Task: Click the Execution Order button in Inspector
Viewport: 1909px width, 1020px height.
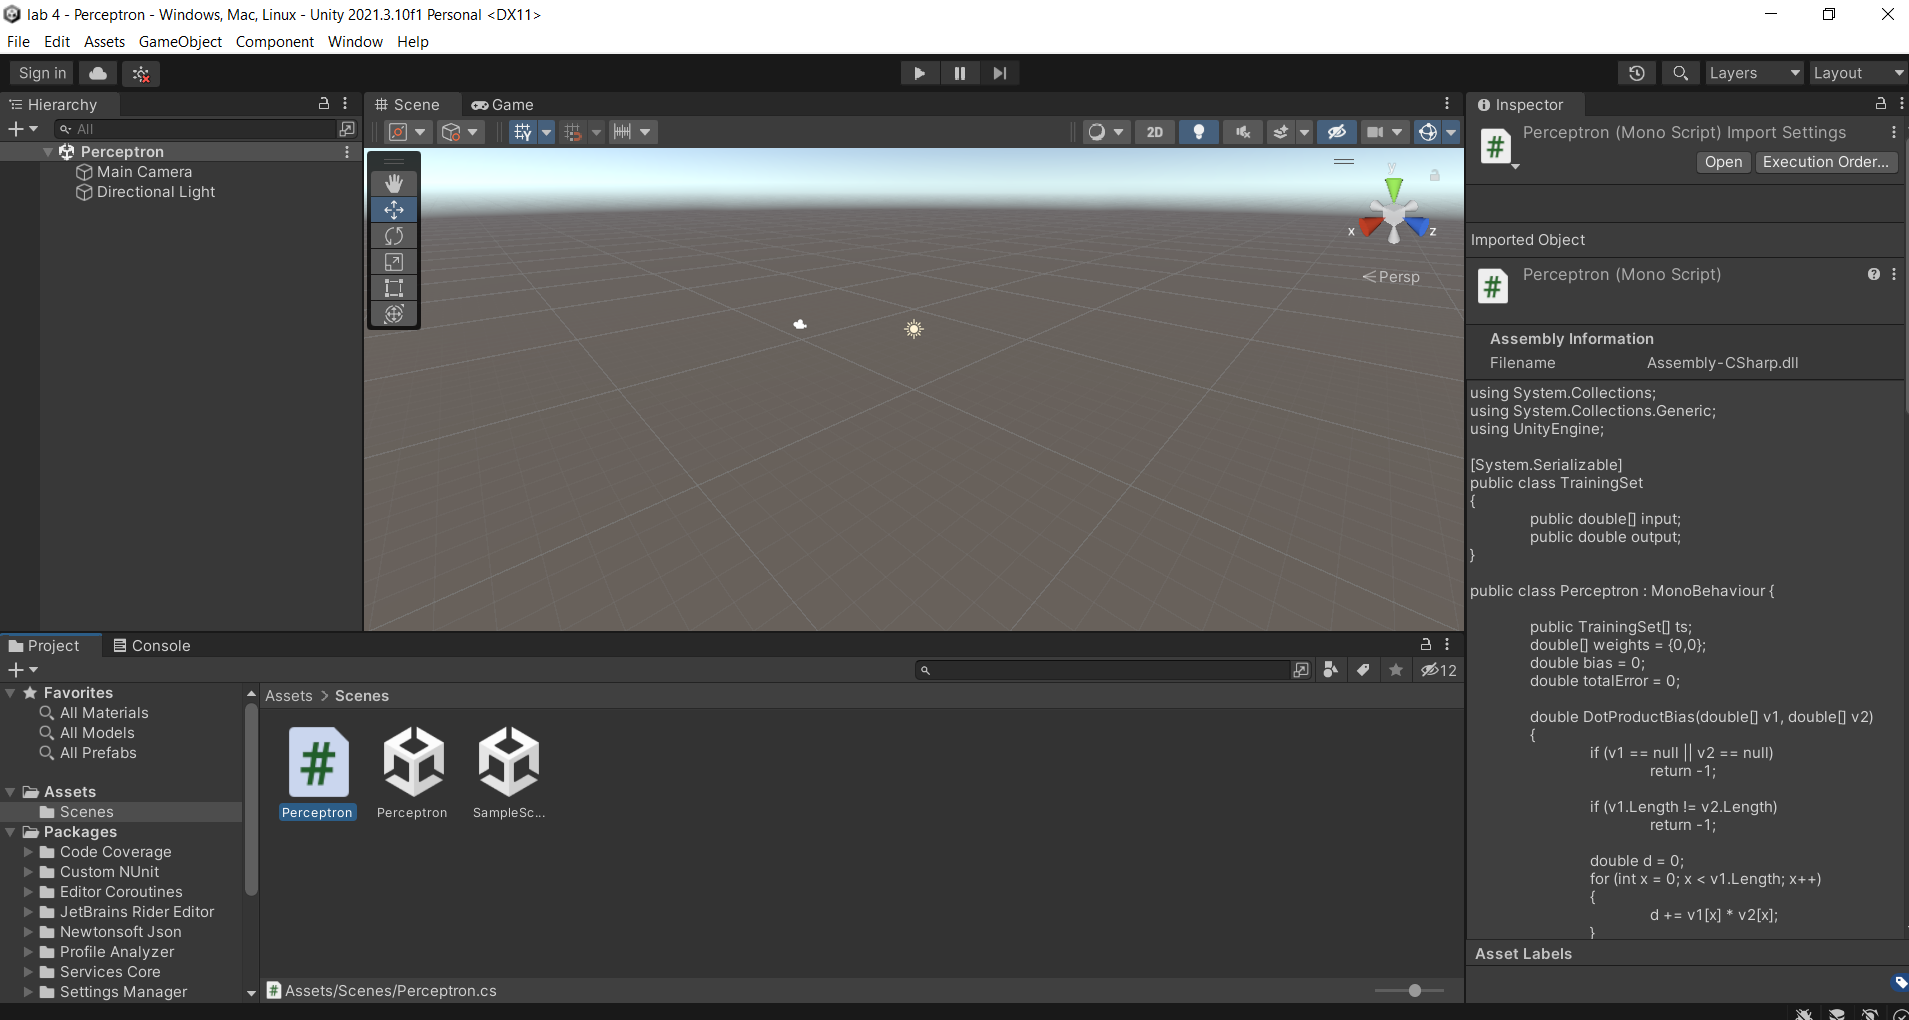Action: pyautogui.click(x=1826, y=162)
